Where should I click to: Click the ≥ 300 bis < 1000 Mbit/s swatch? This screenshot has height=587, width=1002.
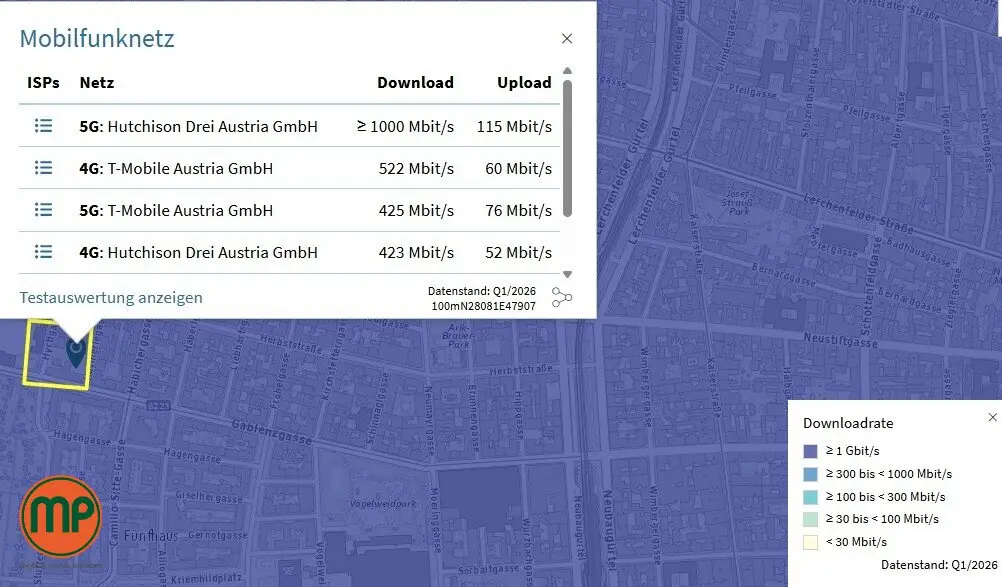tap(810, 475)
